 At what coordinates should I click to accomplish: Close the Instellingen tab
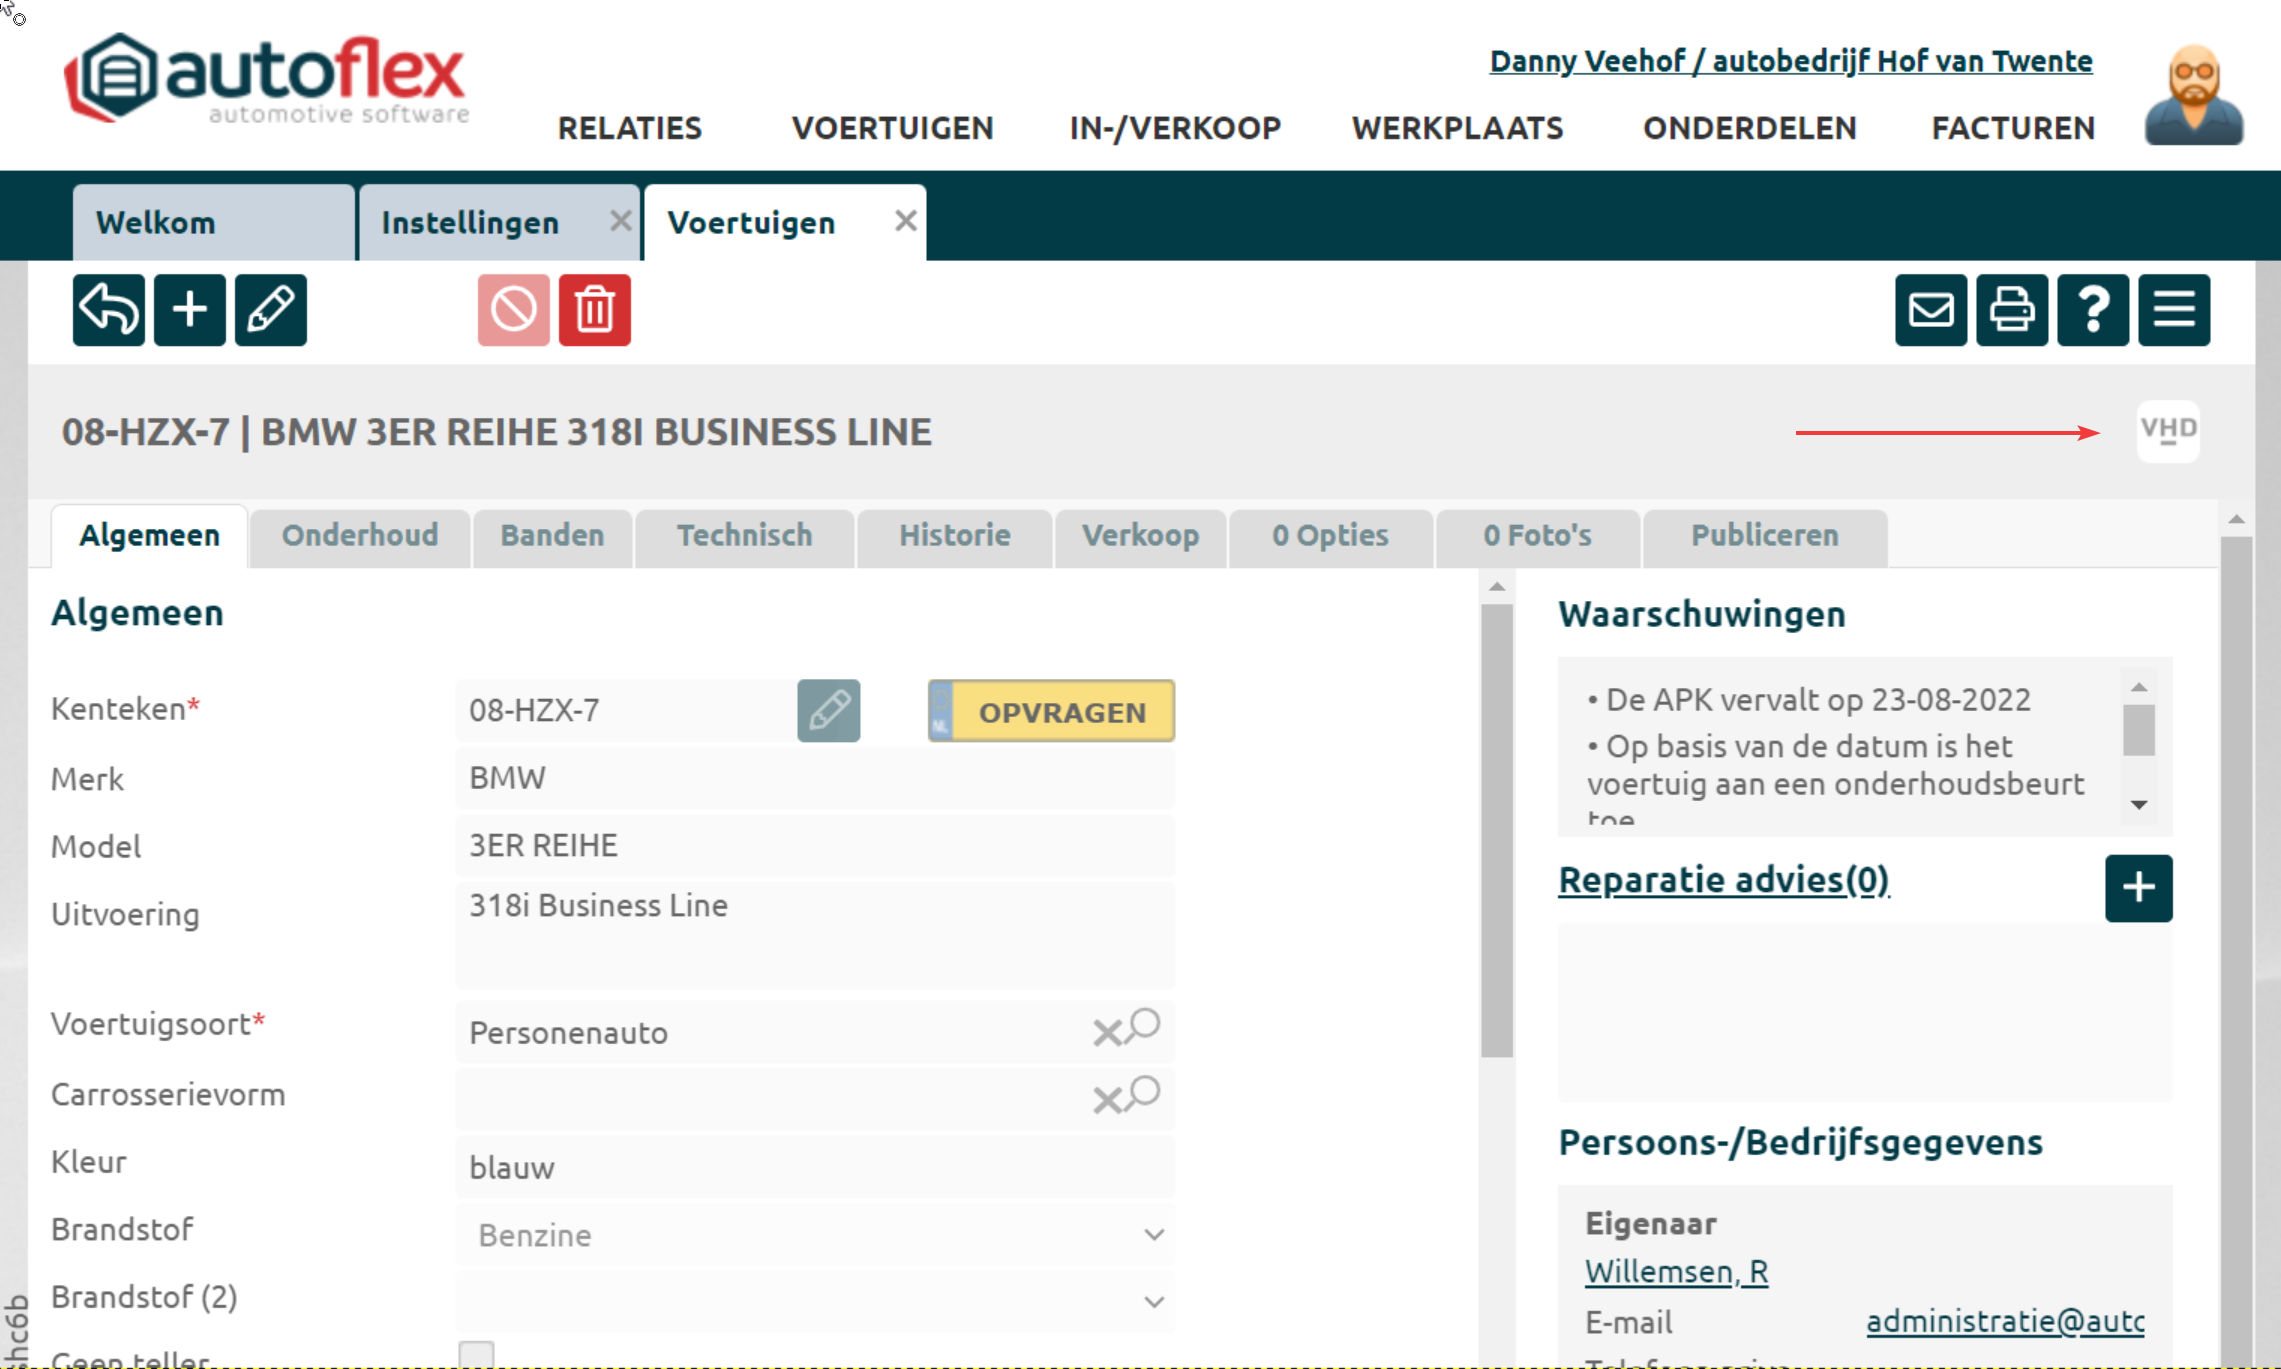click(620, 221)
